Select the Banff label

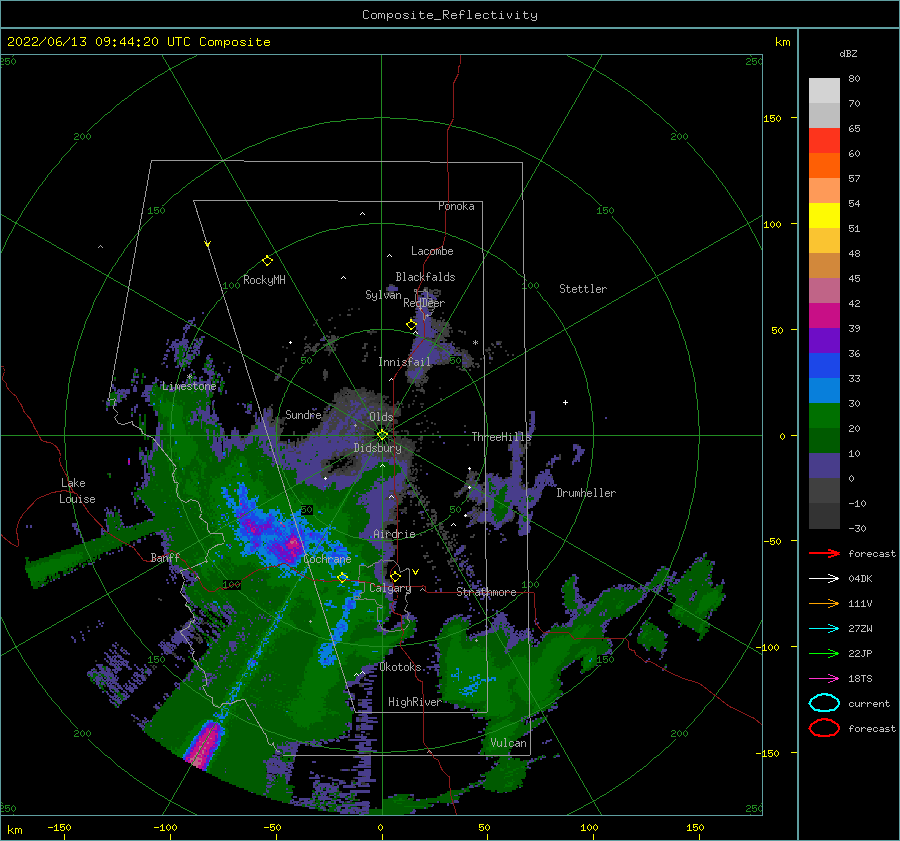[165, 557]
